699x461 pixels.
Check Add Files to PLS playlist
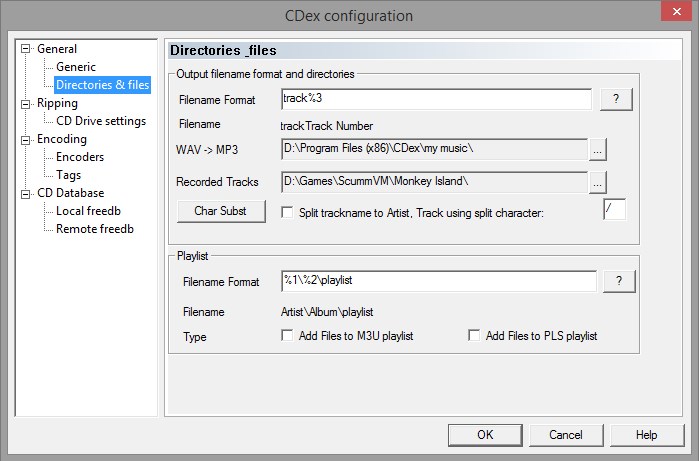(x=475, y=336)
